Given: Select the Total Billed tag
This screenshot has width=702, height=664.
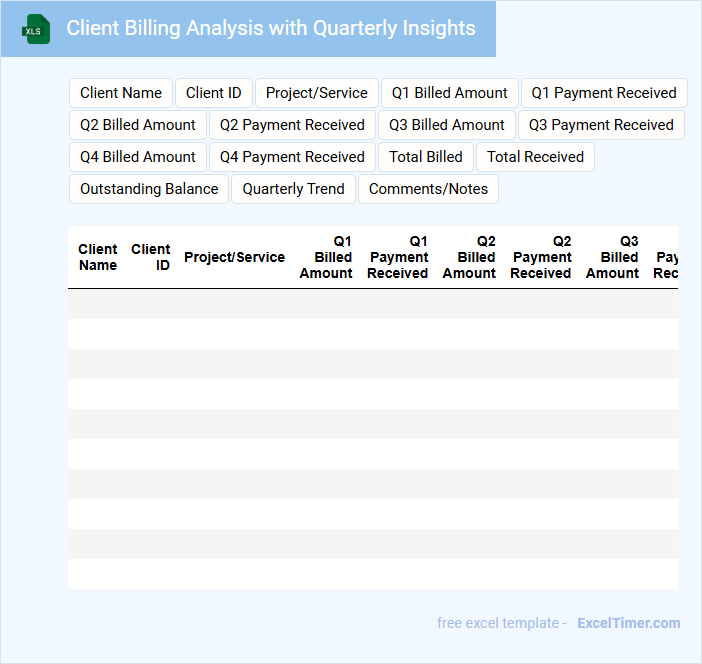Looking at the screenshot, I should 426,157.
